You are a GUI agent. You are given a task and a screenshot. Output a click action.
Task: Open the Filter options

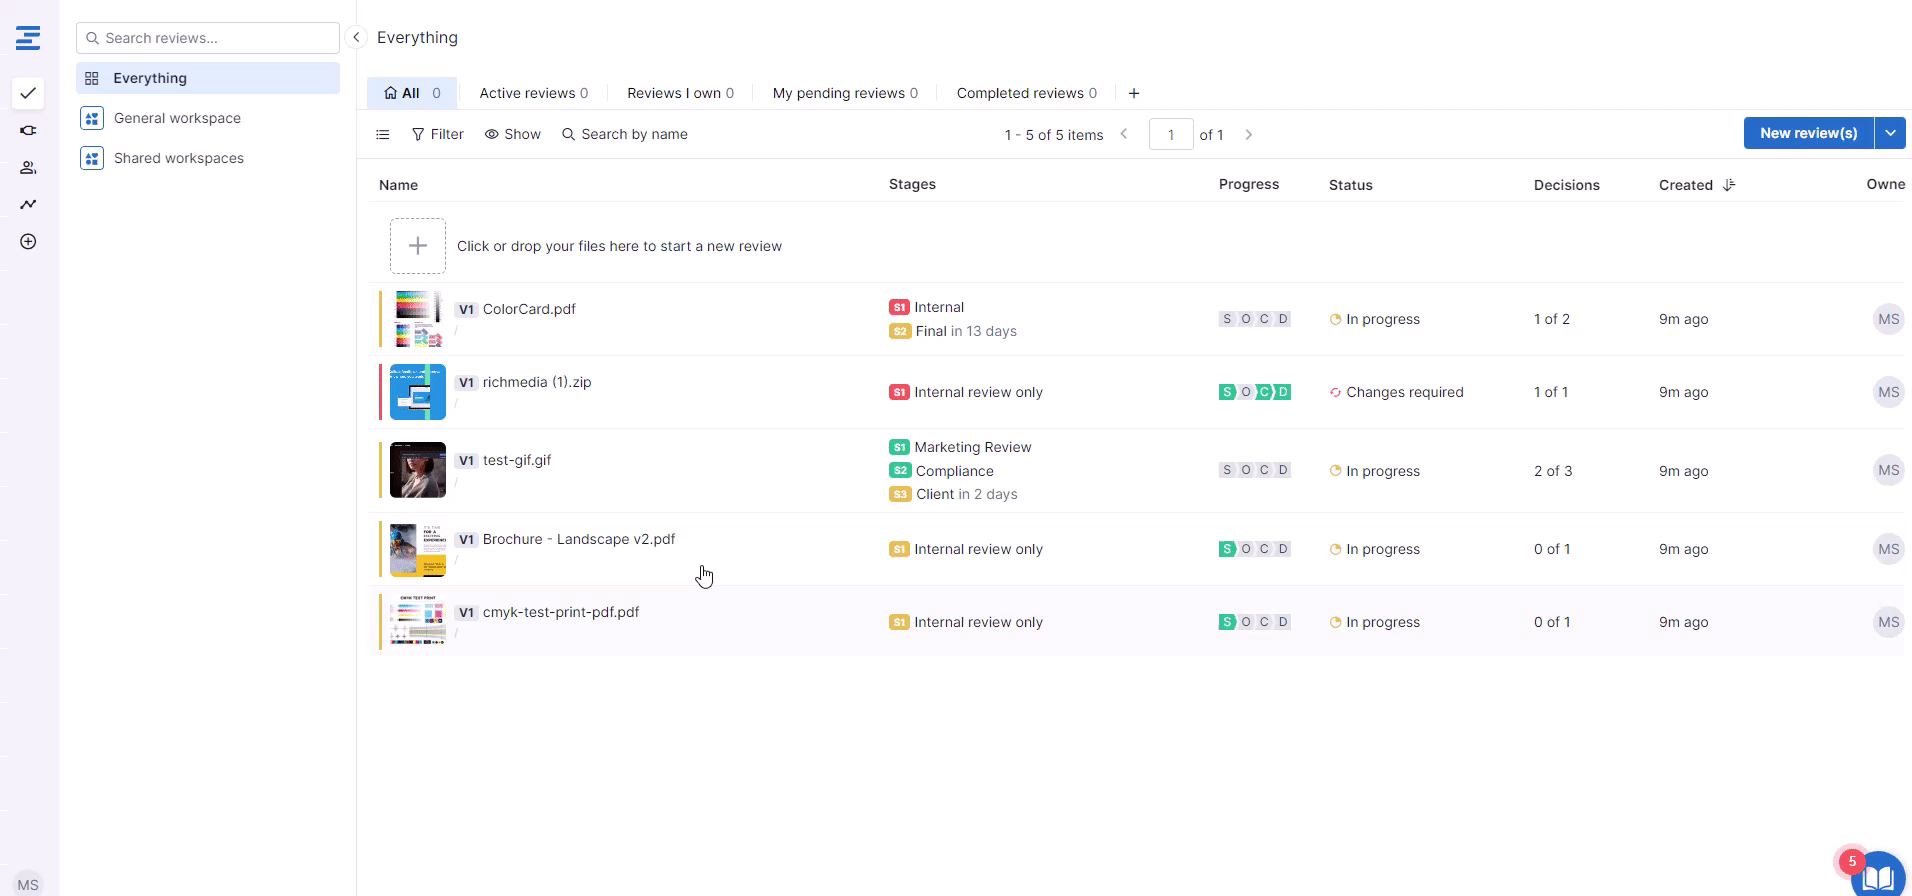click(x=437, y=134)
